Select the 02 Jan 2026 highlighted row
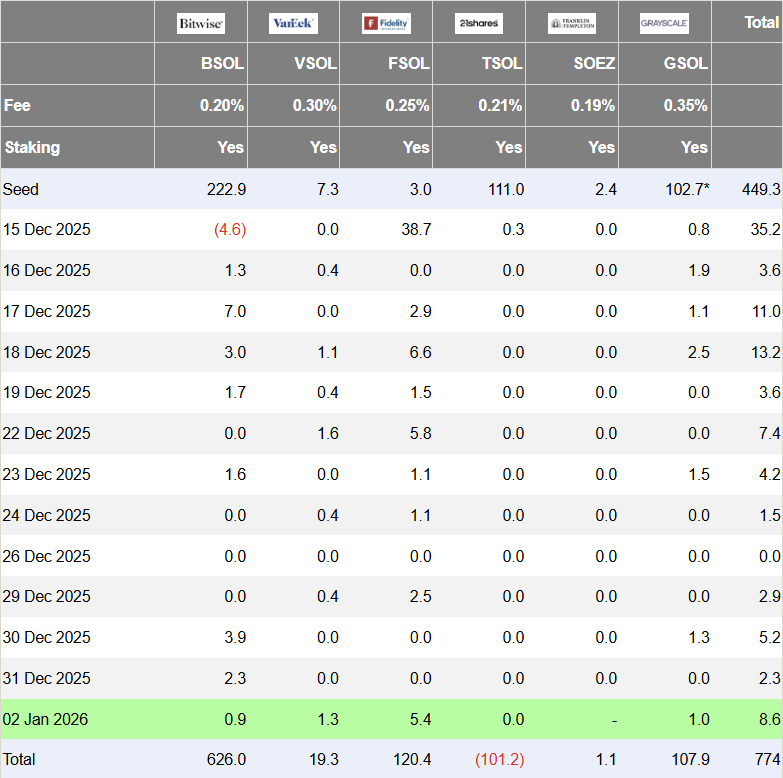 click(392, 719)
